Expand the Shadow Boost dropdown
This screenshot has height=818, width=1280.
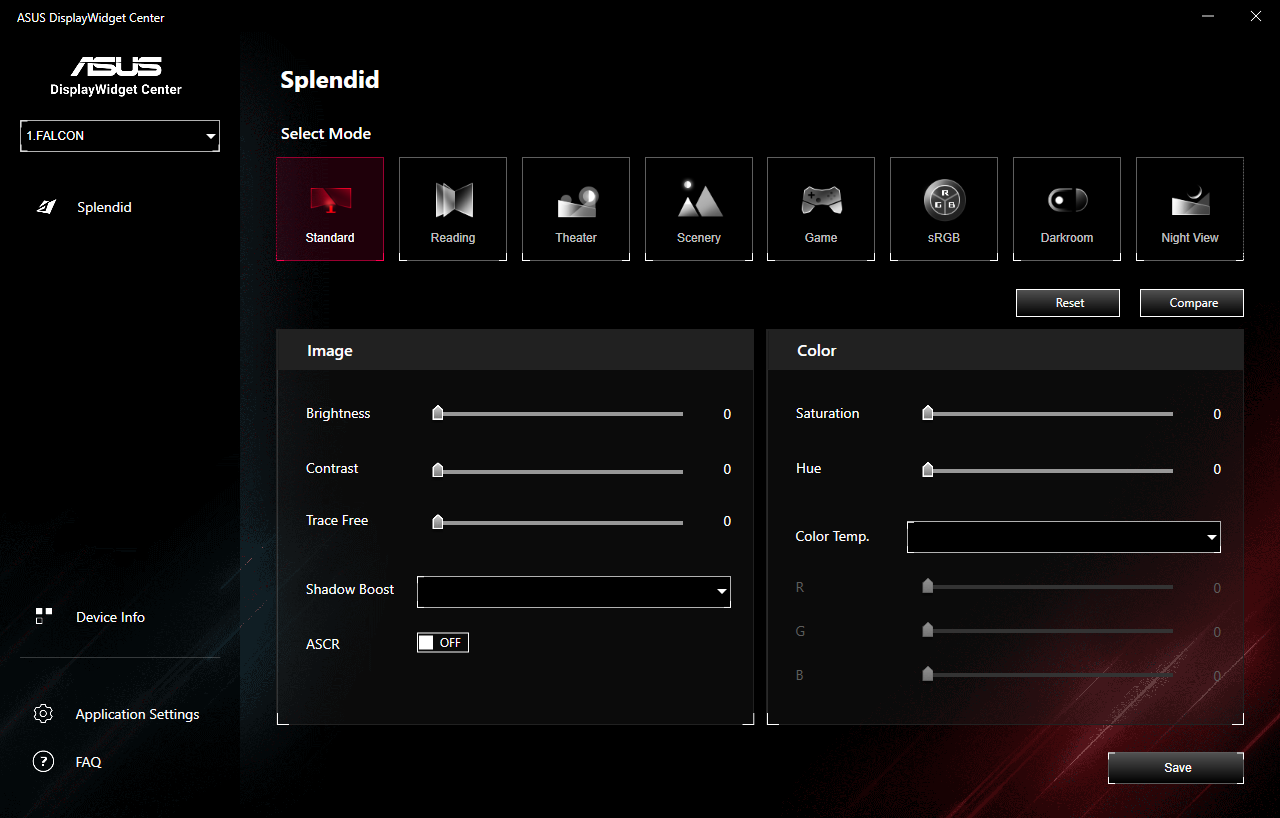tap(573, 591)
